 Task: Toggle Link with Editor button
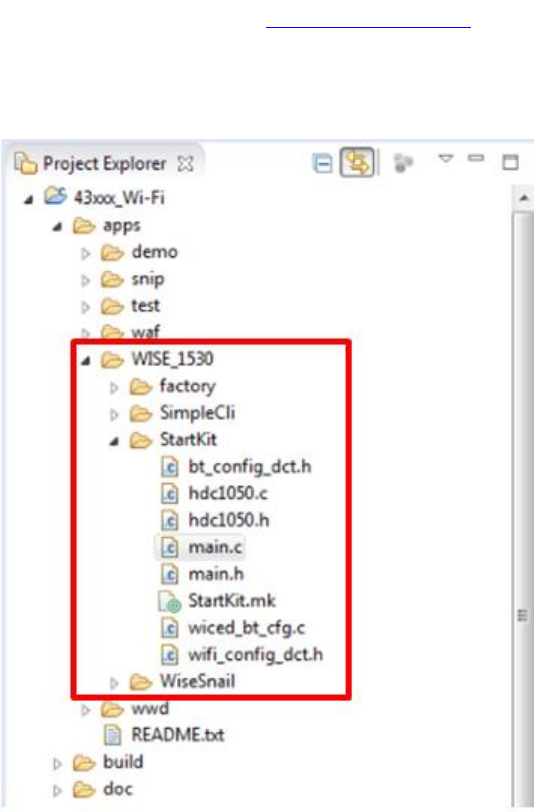click(357, 163)
